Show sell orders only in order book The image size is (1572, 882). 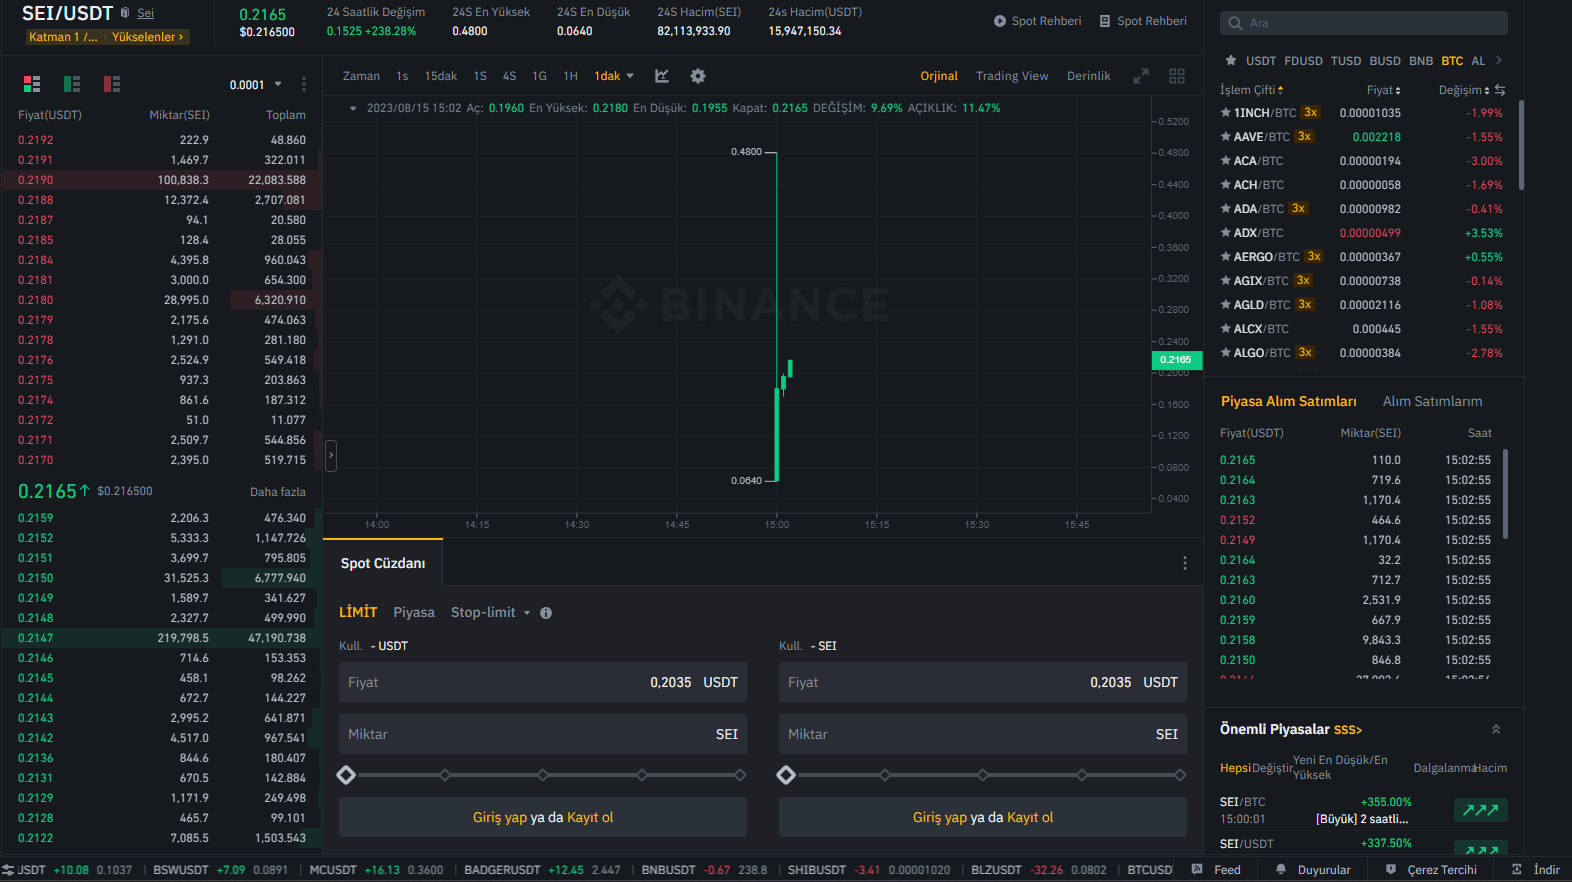(x=112, y=84)
